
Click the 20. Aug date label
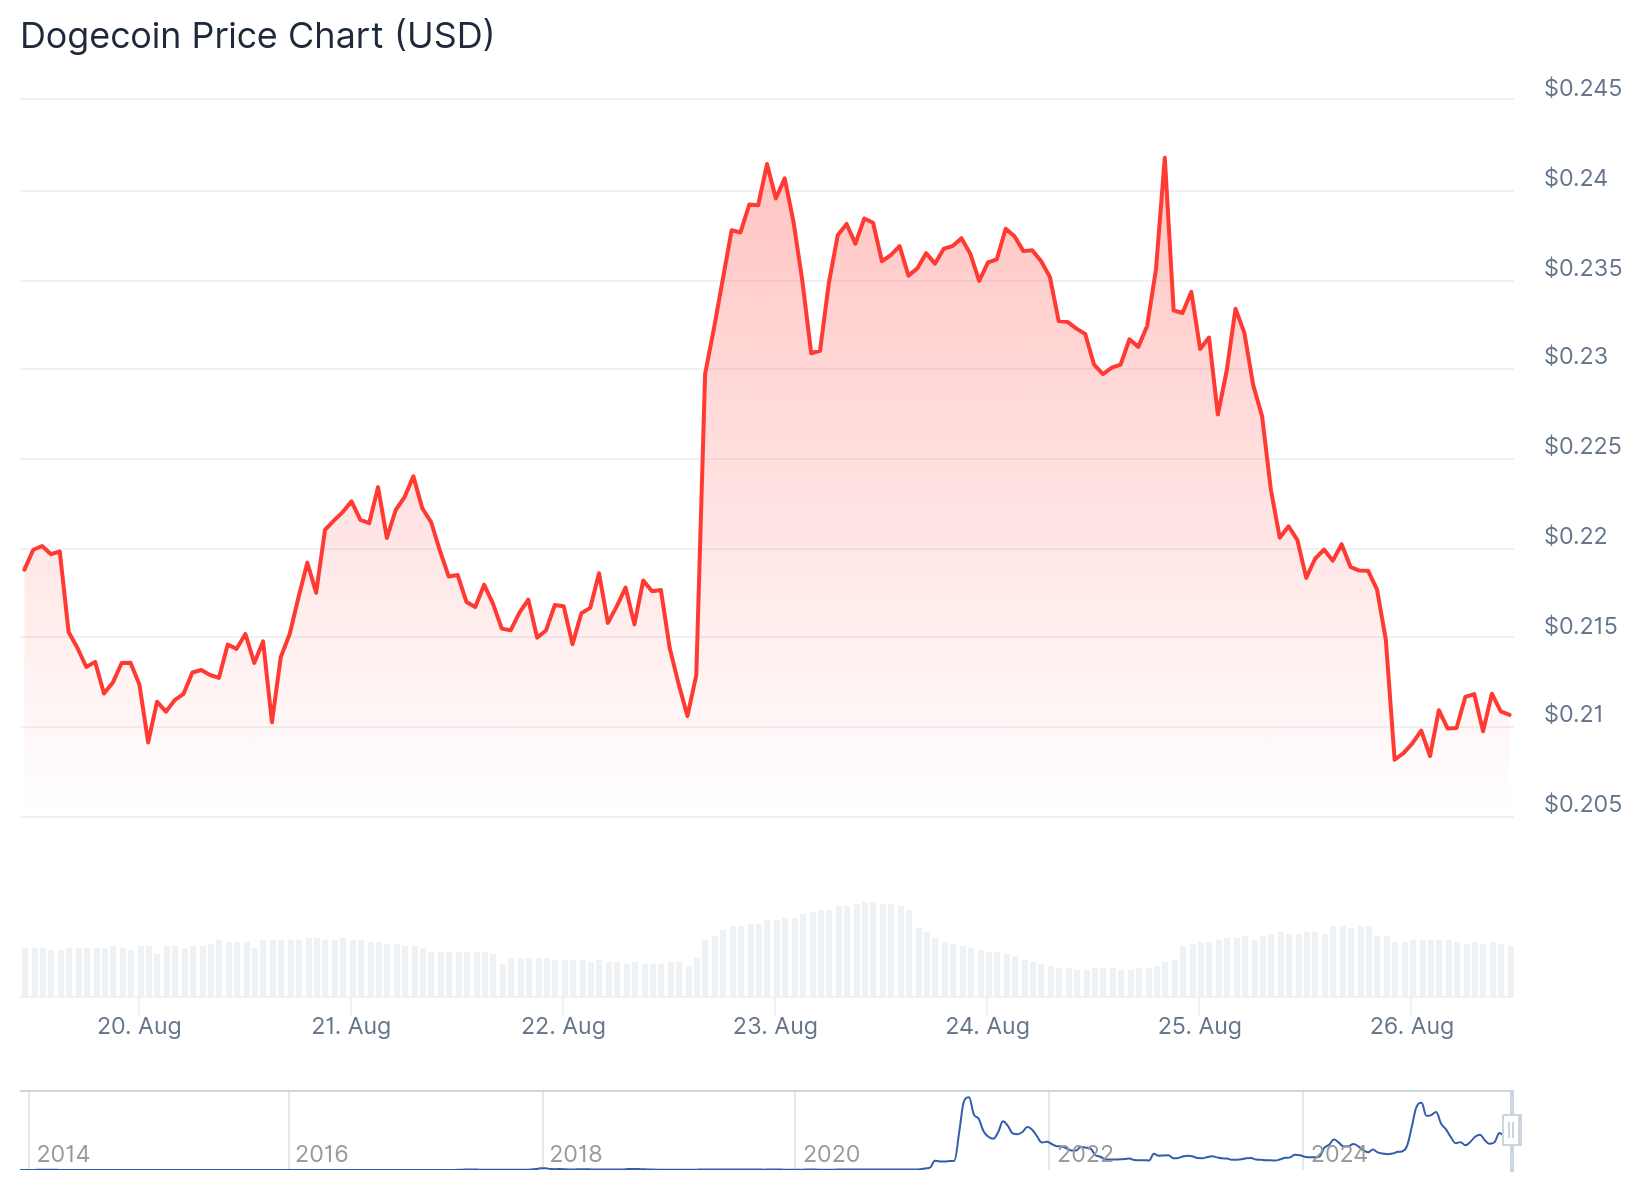click(x=139, y=1026)
